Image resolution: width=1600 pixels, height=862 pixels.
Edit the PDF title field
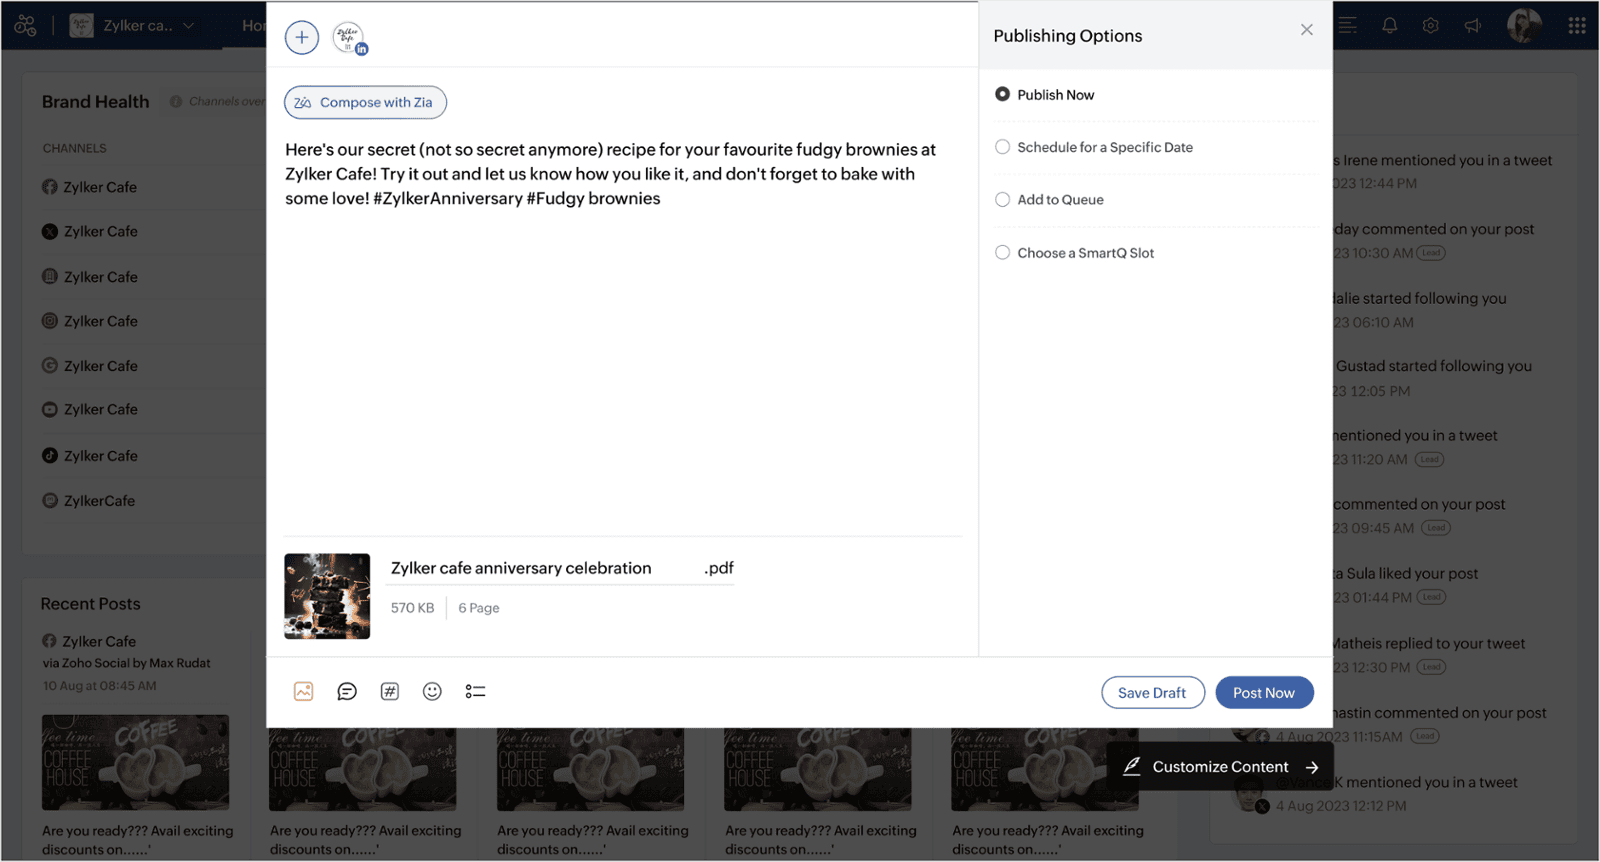click(x=562, y=568)
